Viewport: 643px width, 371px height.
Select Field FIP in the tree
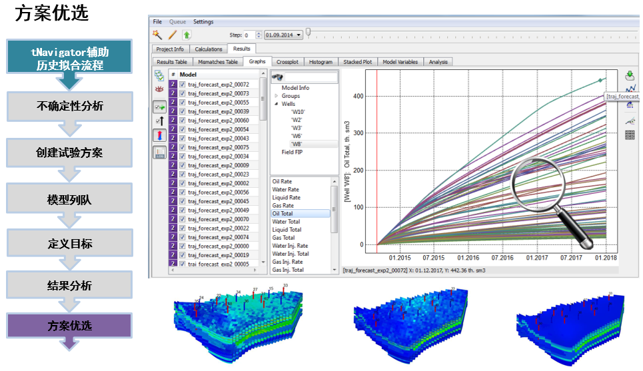tap(292, 152)
